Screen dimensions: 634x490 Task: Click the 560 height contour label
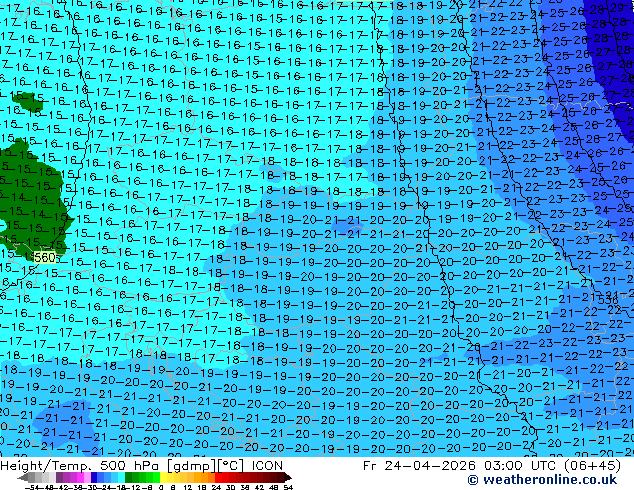tap(44, 258)
